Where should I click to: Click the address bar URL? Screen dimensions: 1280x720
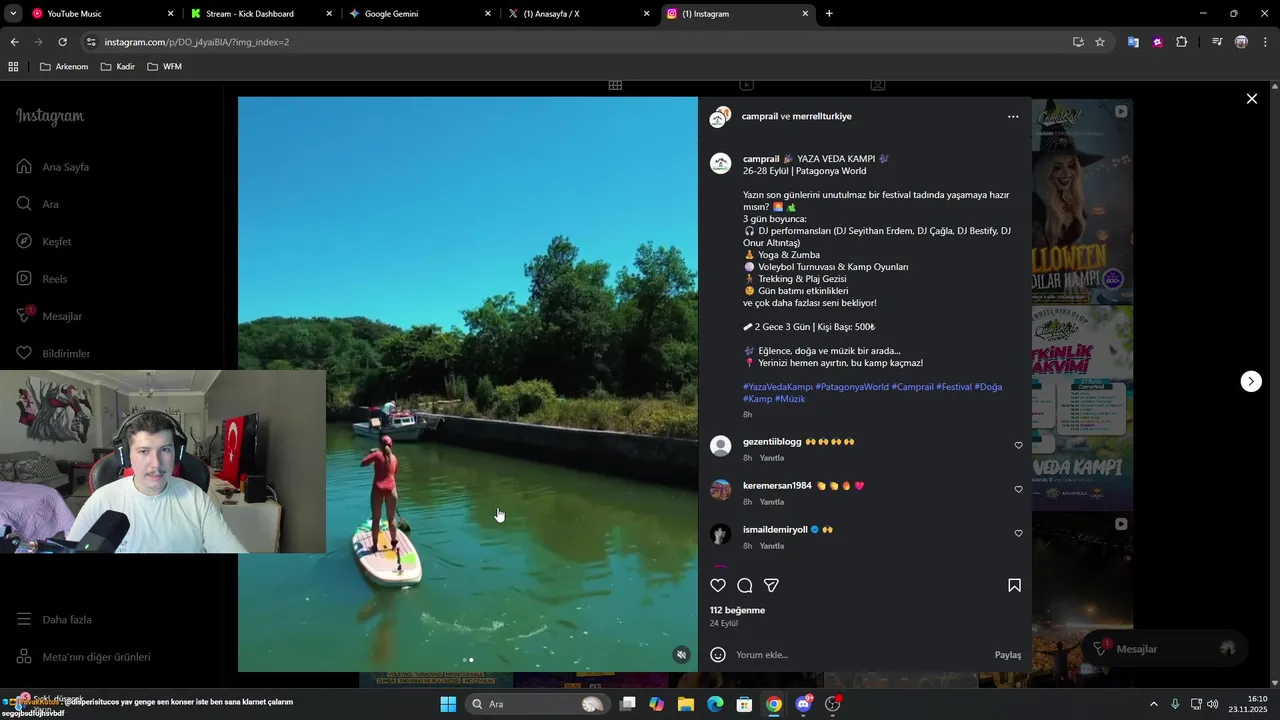197,42
